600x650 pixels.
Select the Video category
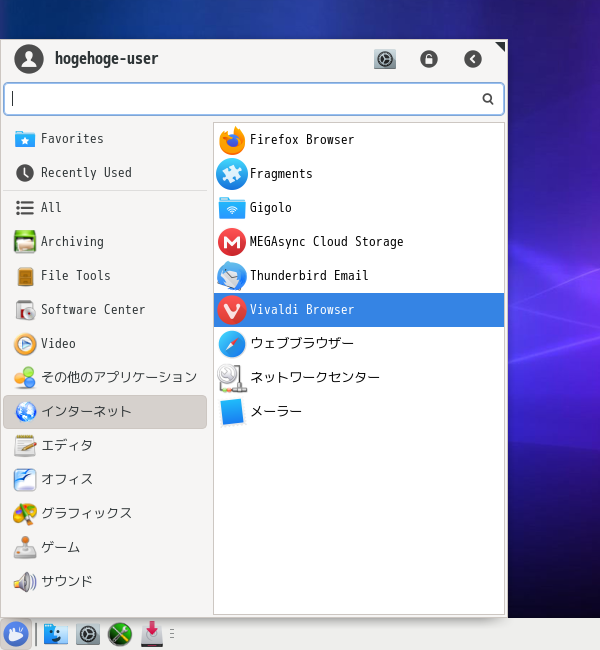(x=105, y=343)
